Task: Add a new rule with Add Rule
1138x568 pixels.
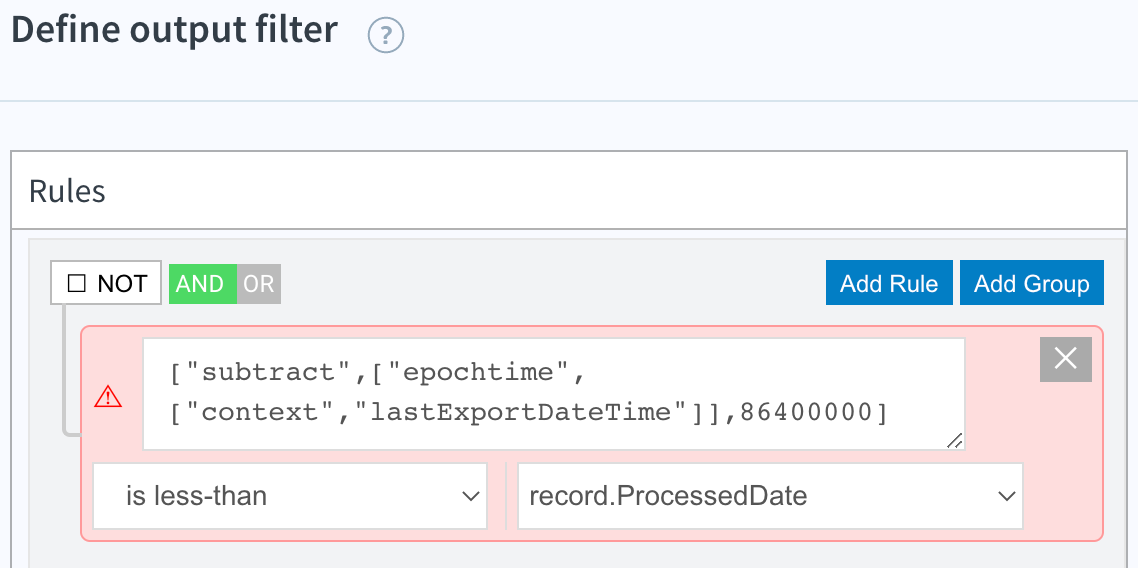Action: pyautogui.click(x=889, y=283)
